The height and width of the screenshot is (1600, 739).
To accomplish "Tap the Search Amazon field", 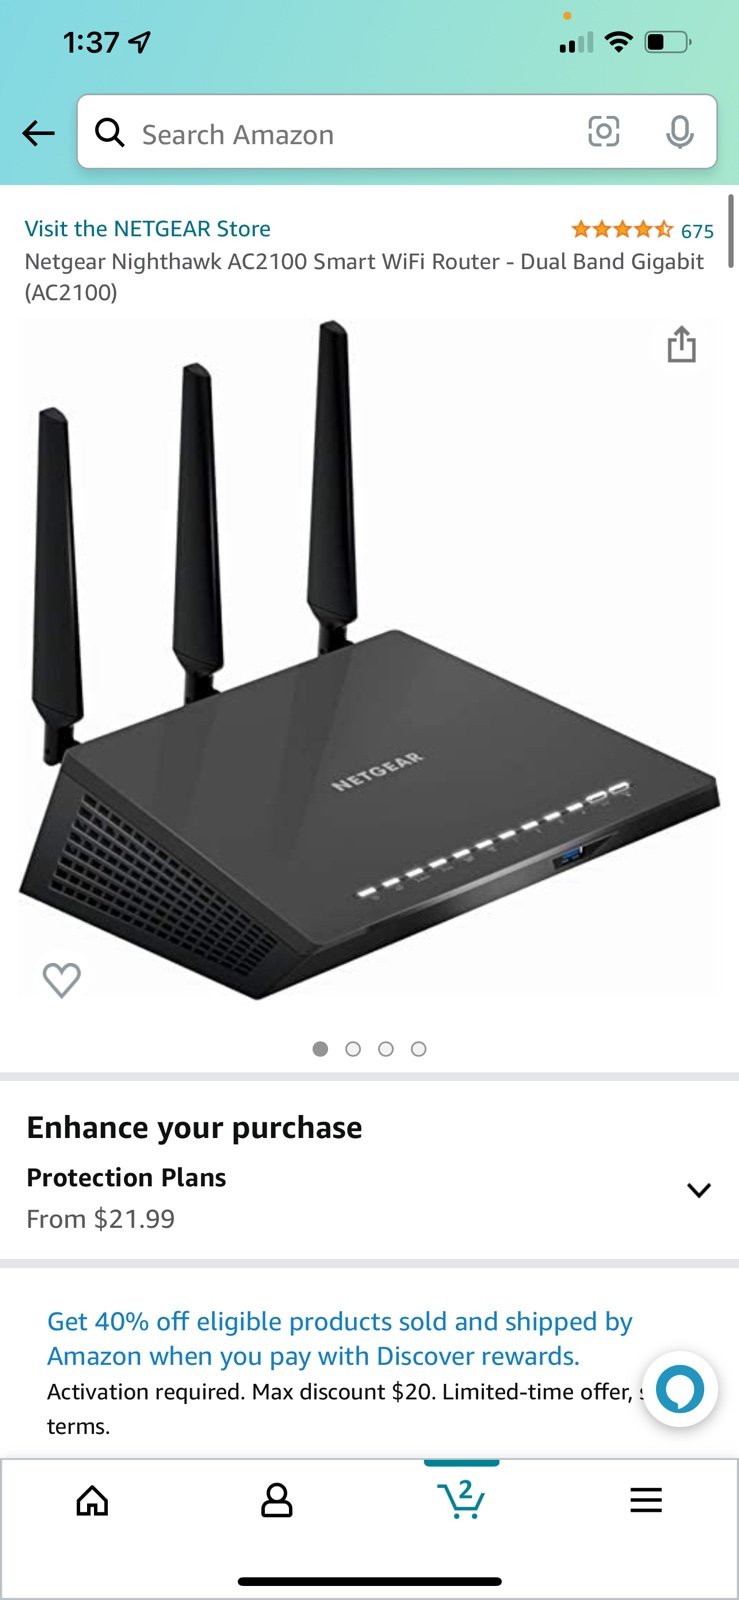I will tap(397, 132).
